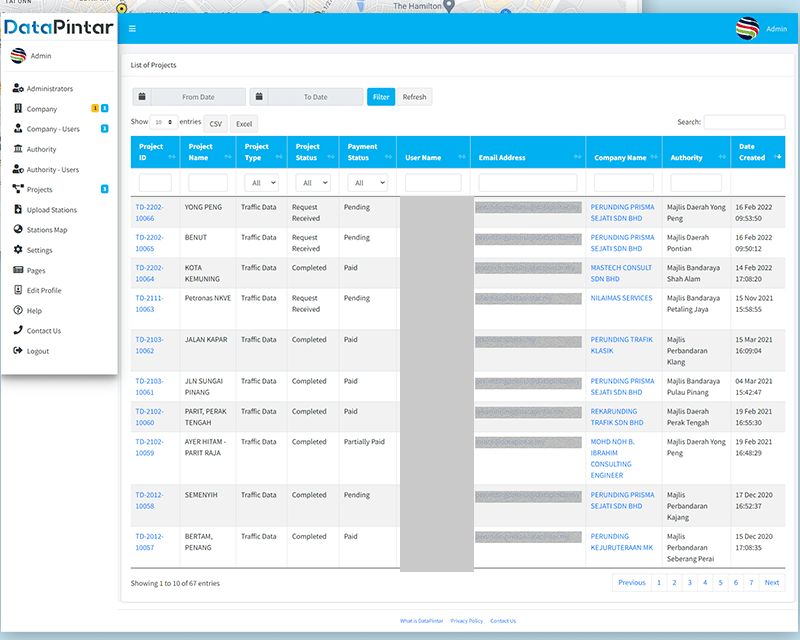
Task: Click the Refresh button
Action: click(414, 96)
